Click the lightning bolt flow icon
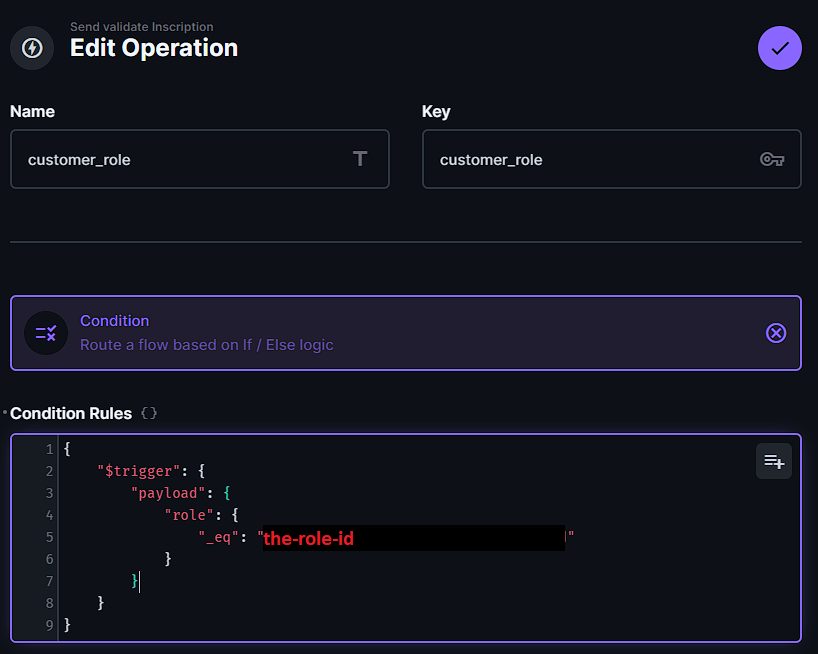 [32, 48]
